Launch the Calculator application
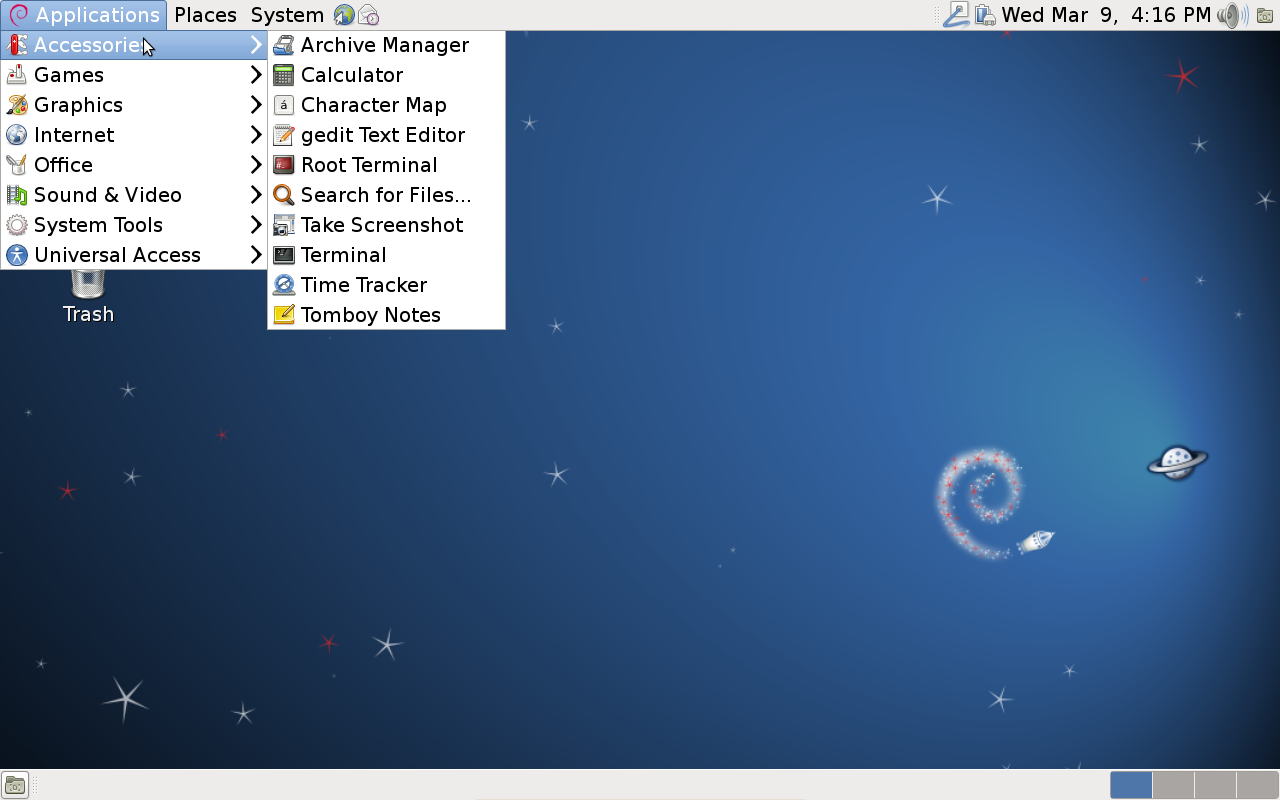 [386, 75]
